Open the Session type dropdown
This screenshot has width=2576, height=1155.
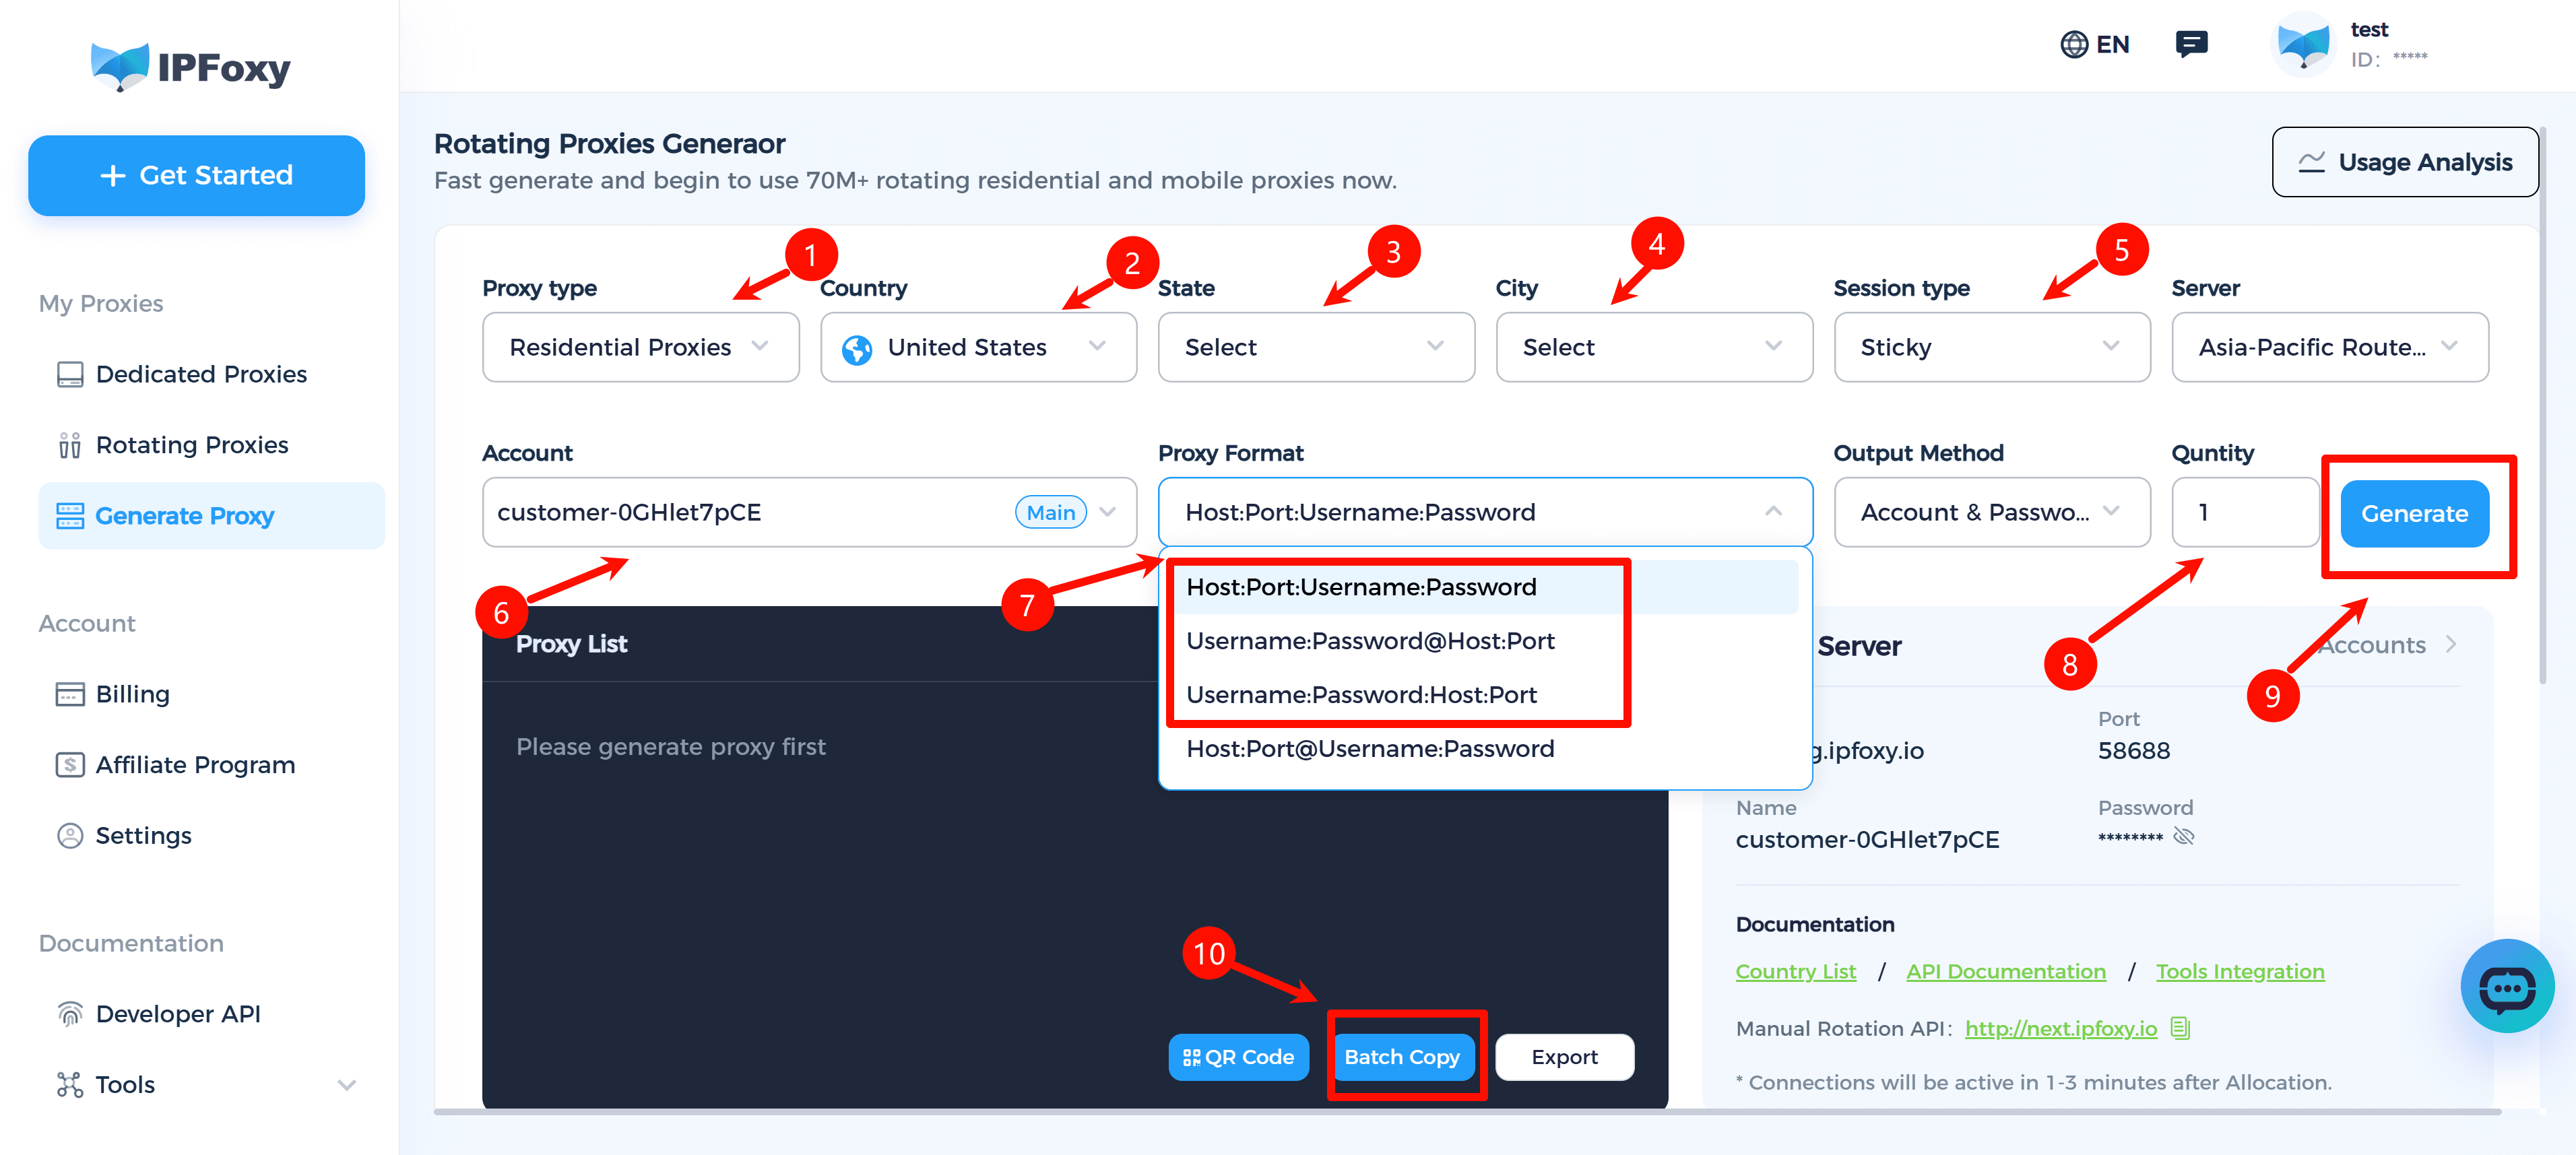point(1992,347)
